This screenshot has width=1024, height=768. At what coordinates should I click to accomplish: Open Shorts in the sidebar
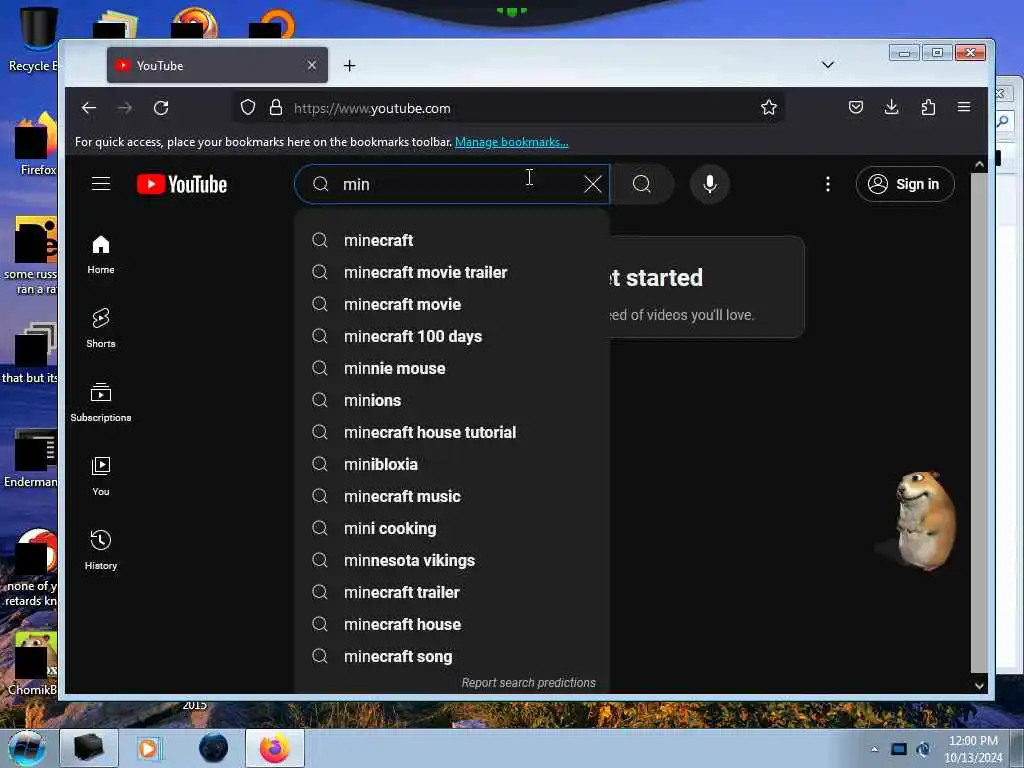click(101, 328)
